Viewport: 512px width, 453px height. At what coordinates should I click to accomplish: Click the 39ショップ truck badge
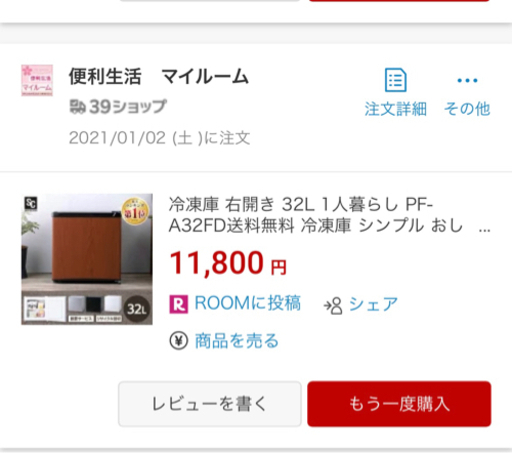click(x=118, y=107)
